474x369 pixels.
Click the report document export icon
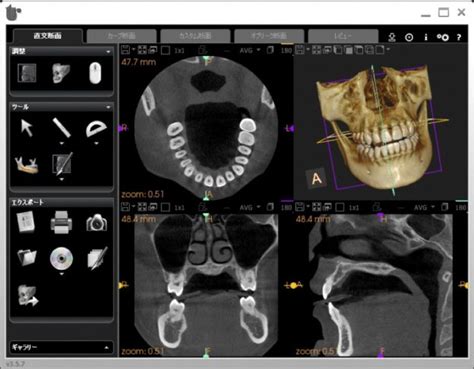26,222
